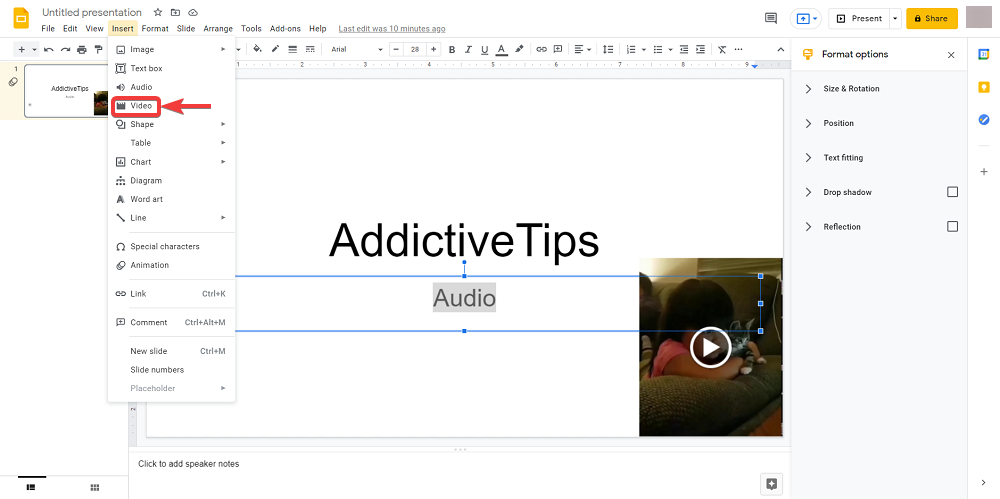
Task: Click the Italic formatting icon
Action: (468, 49)
